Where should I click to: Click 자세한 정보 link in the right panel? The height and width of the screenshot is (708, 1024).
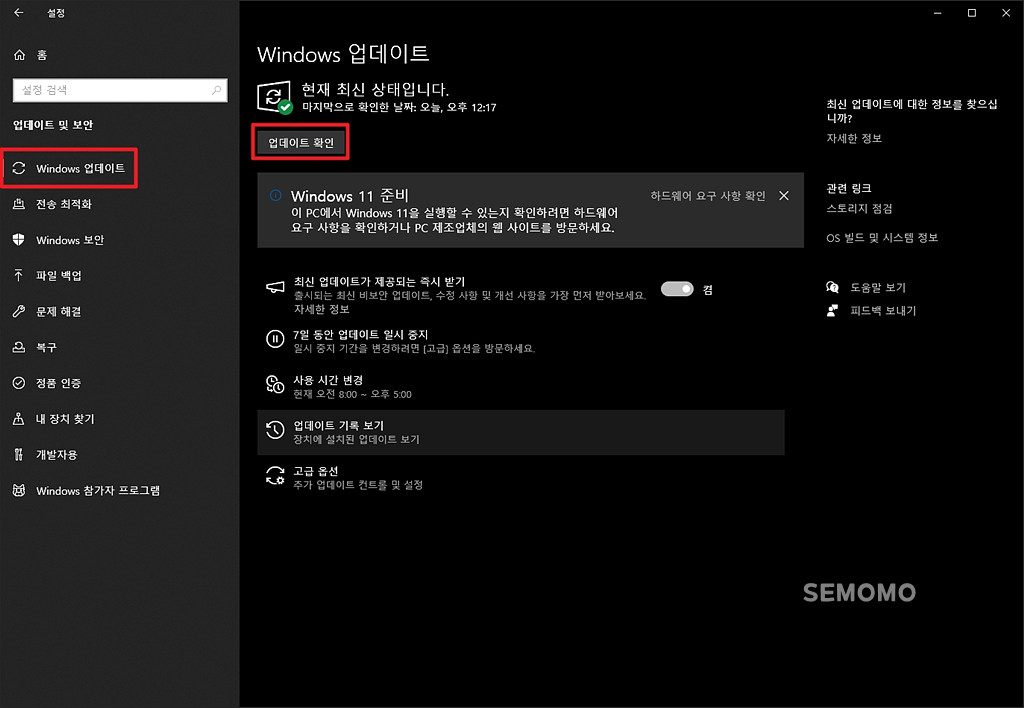(x=854, y=138)
